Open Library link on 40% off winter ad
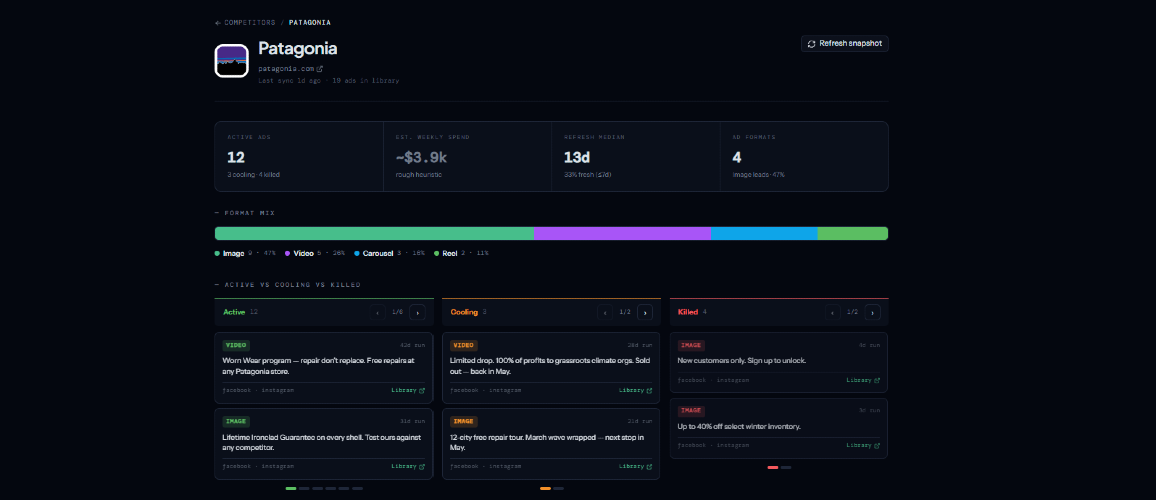Image resolution: width=1156 pixels, height=500 pixels. click(x=863, y=445)
